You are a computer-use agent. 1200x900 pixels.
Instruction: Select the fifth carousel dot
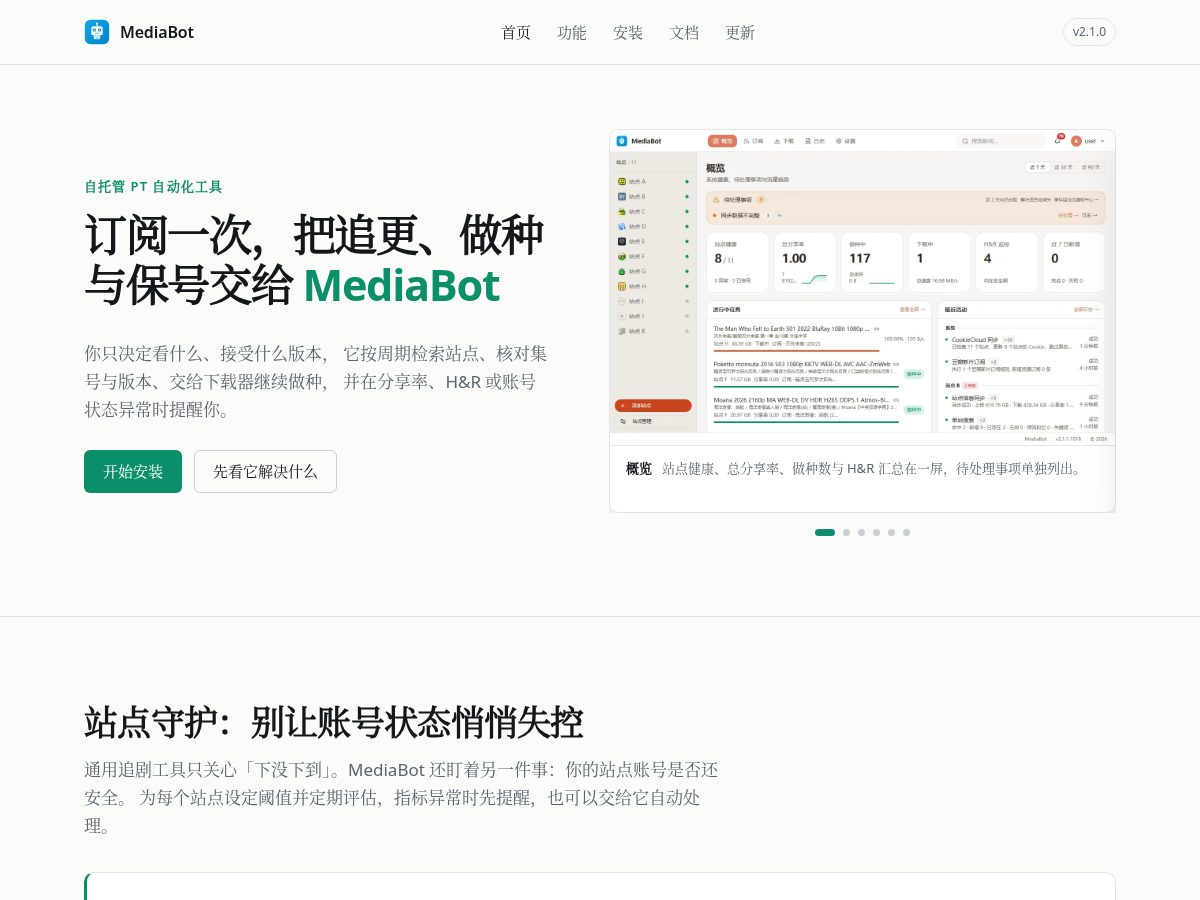891,532
